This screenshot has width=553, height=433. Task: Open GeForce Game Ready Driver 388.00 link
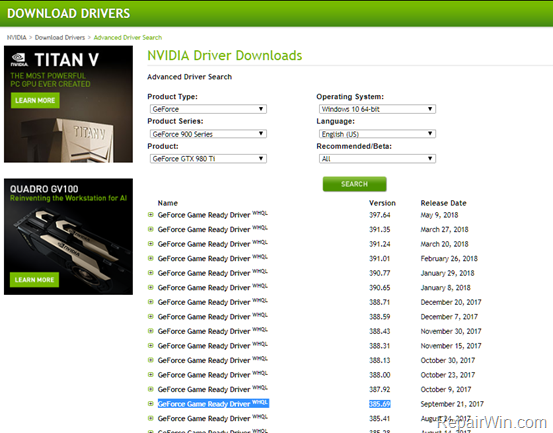click(212, 375)
